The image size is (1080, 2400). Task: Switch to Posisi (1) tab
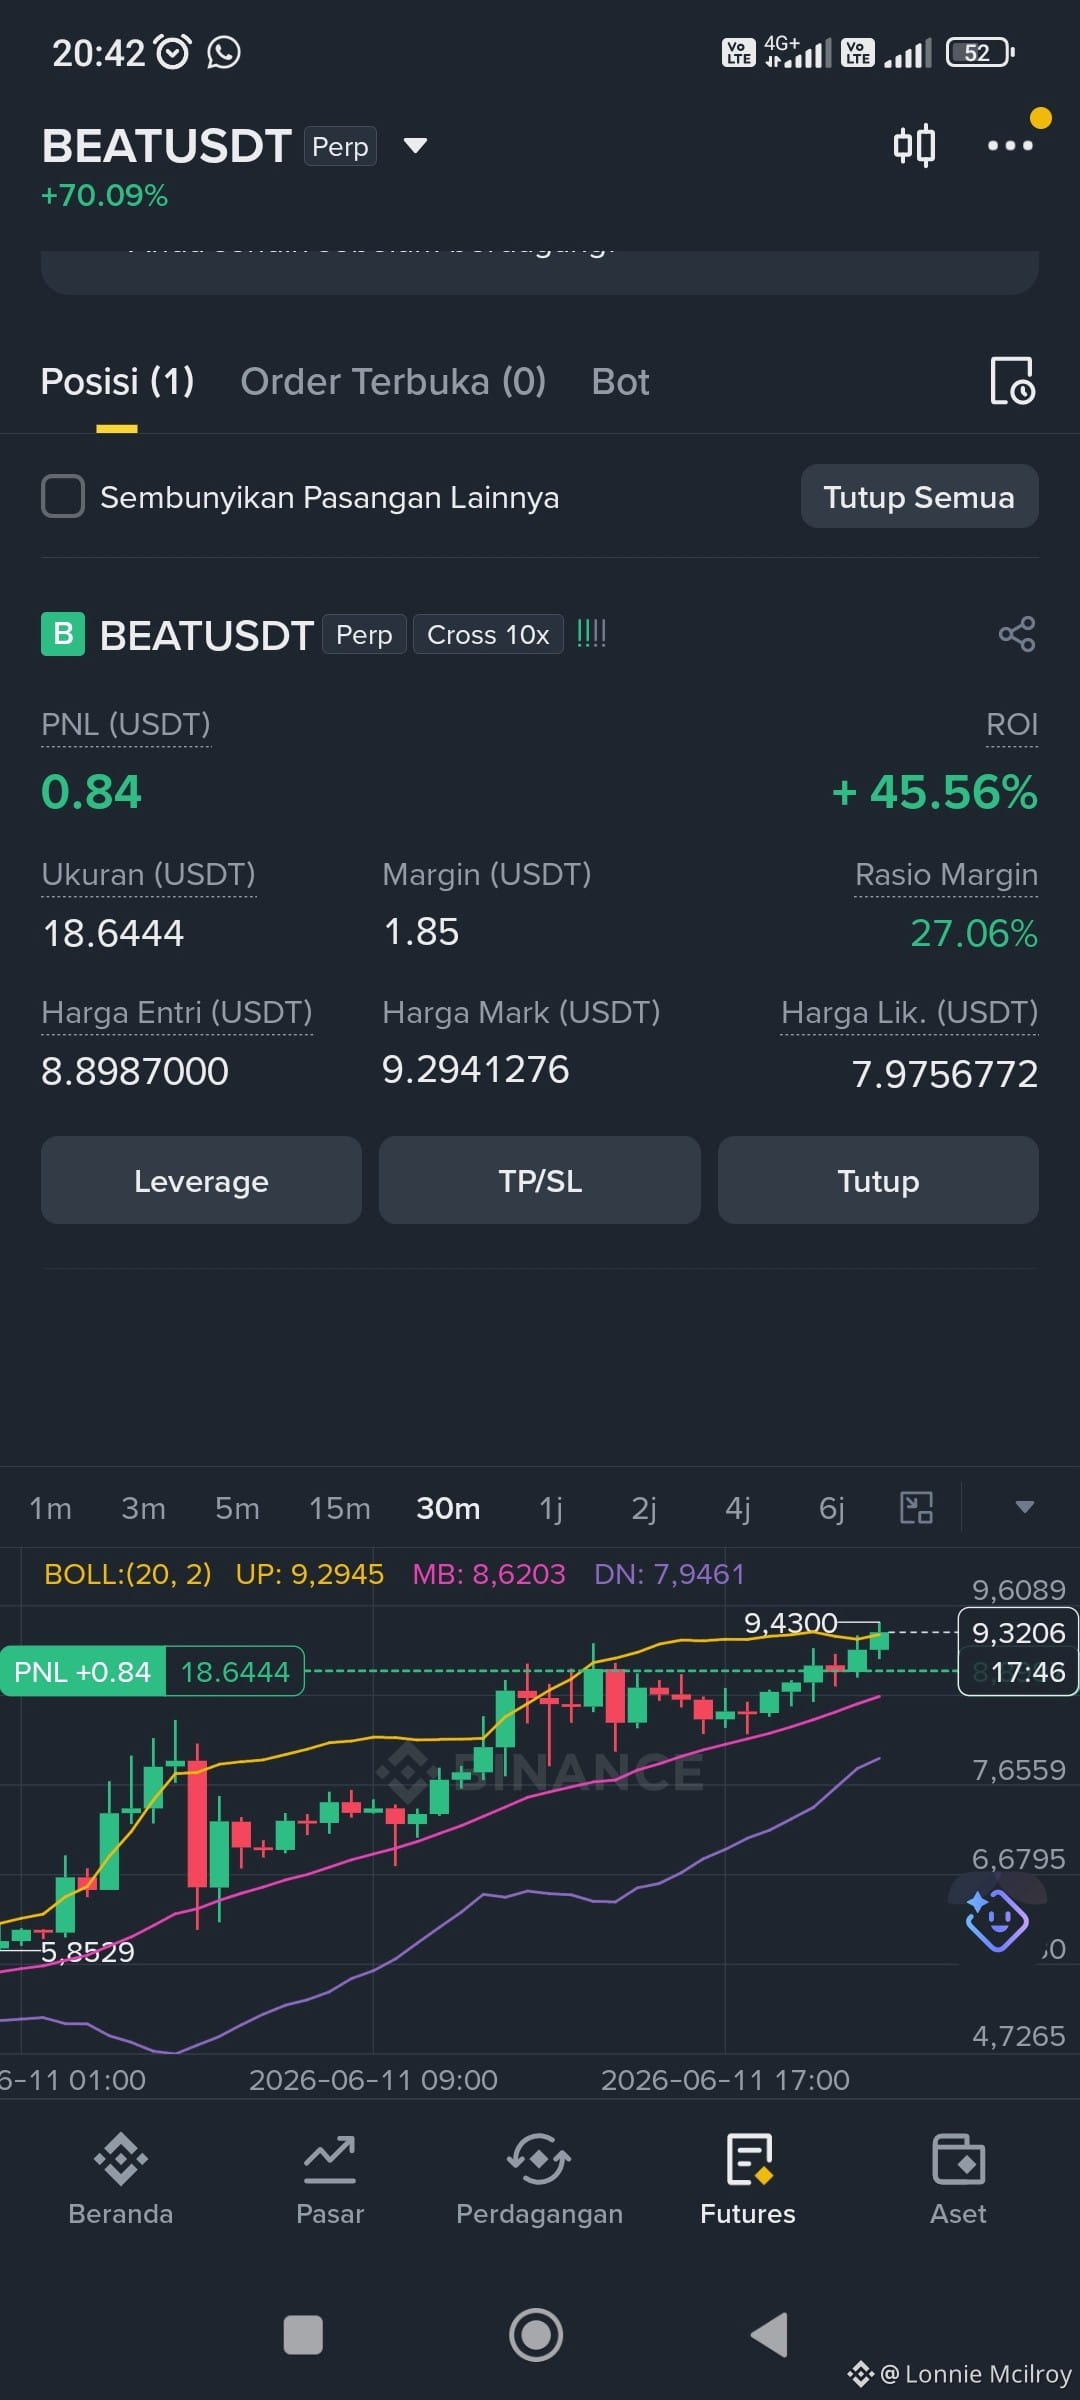point(117,381)
